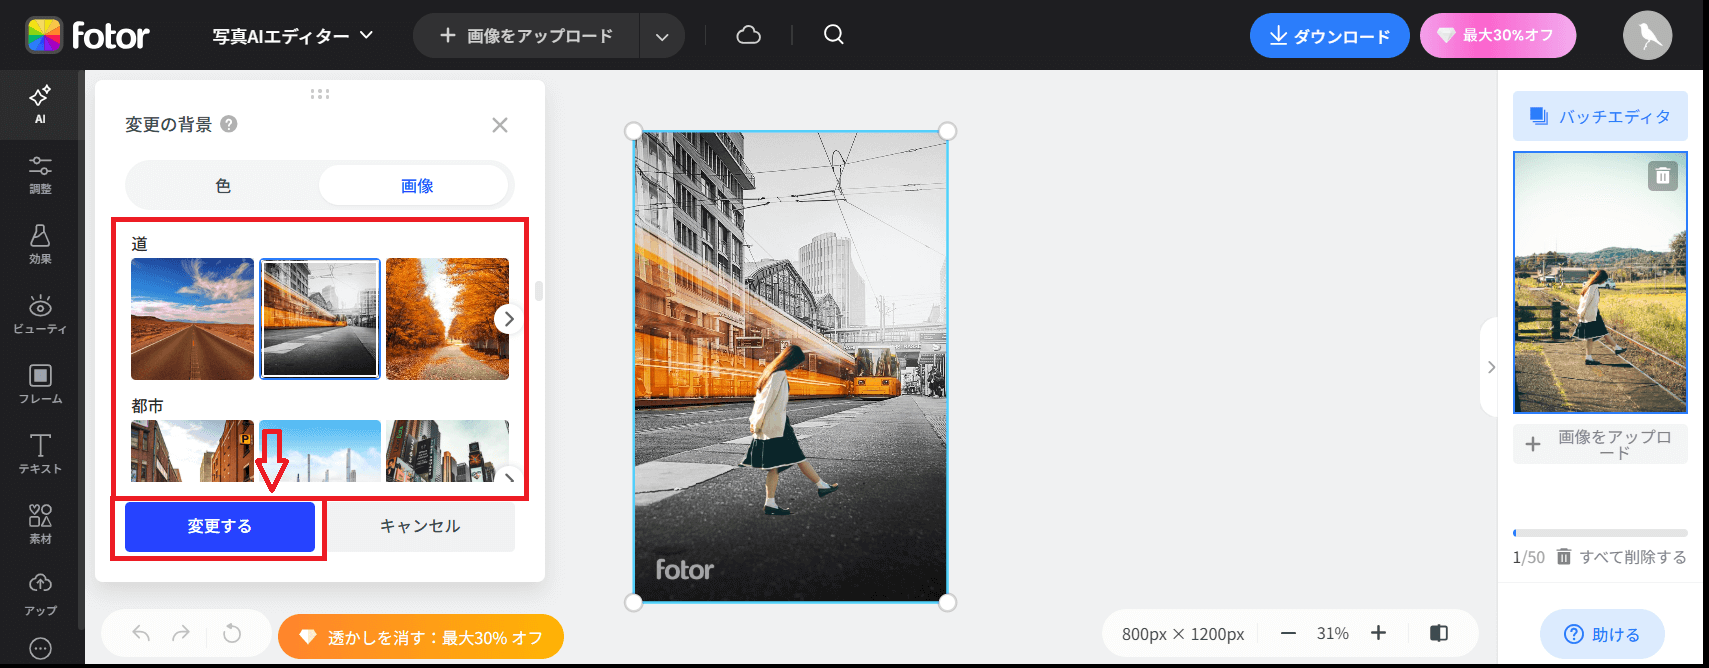Click the Fotor logo

(87, 35)
